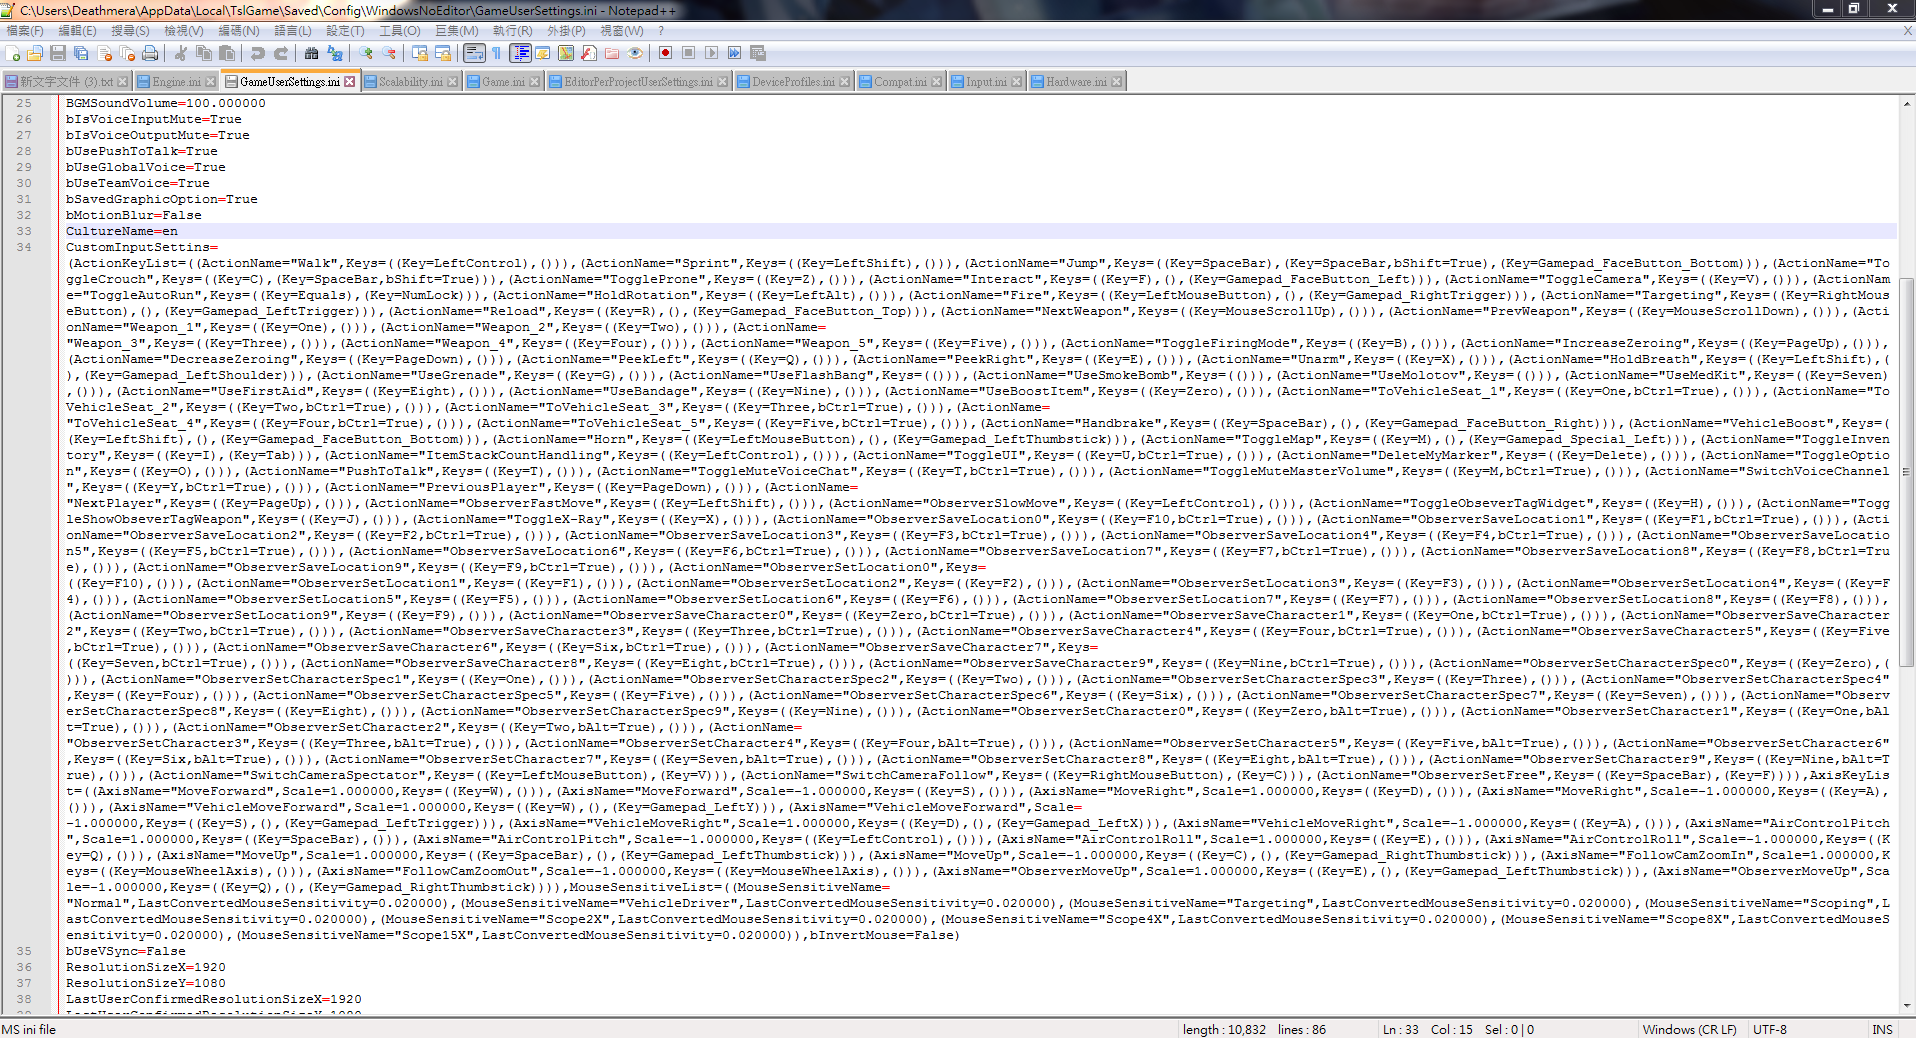Run macro multiple times icon

coord(734,53)
